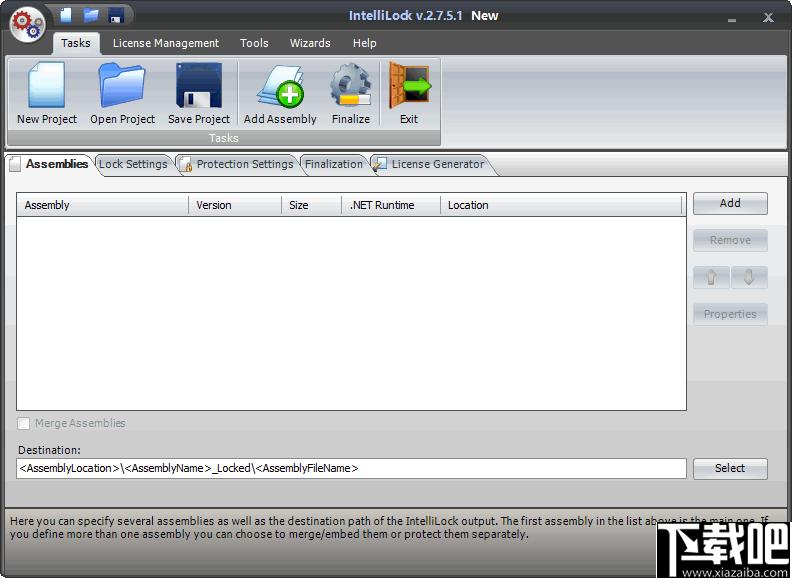Click the "Tasks" ribbon group caption
This screenshot has width=792, height=578.
223,138
